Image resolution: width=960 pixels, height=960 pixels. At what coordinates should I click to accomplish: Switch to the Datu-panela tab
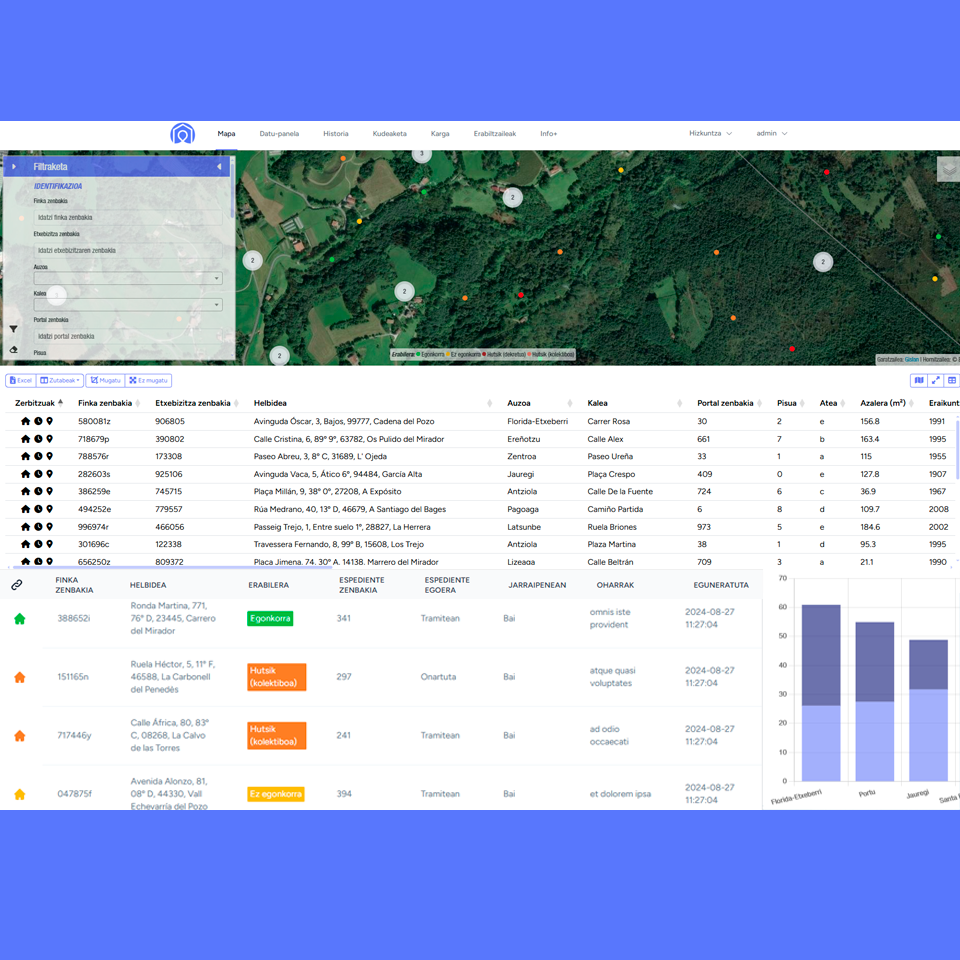pyautogui.click(x=279, y=133)
